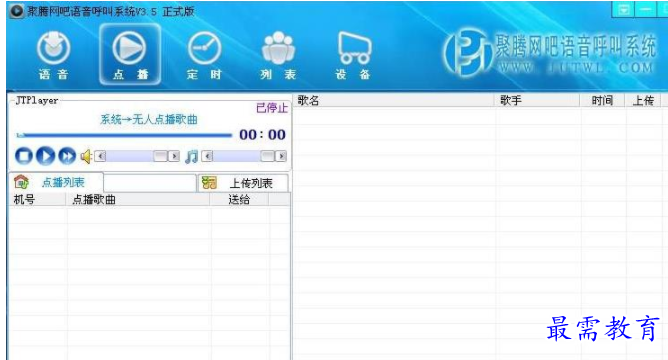Open the 列表 list section
668x360 pixels.
coord(279,55)
